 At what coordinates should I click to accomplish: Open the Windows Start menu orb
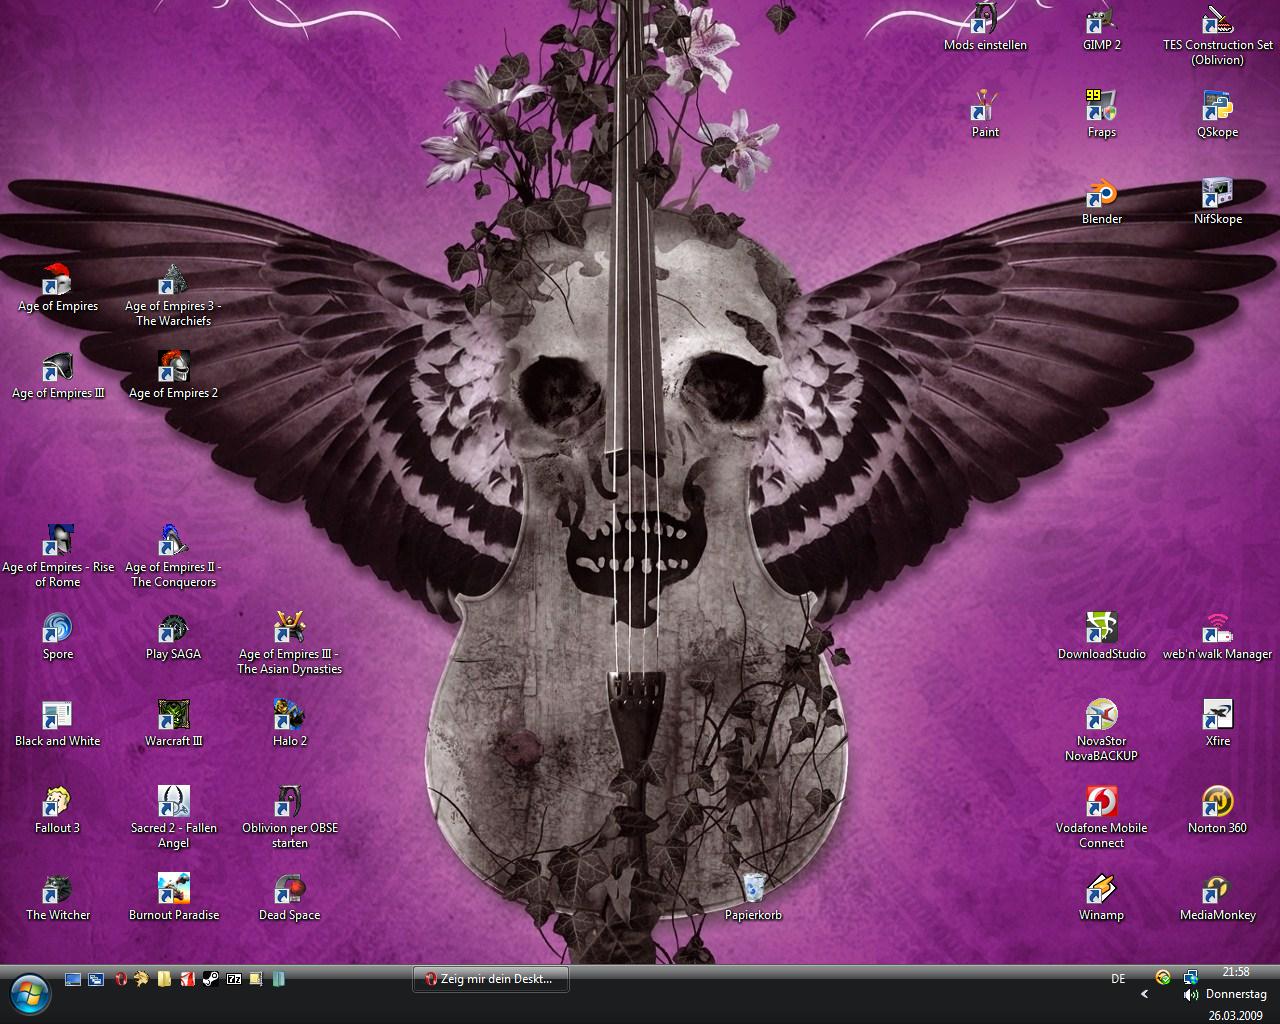click(x=30, y=990)
